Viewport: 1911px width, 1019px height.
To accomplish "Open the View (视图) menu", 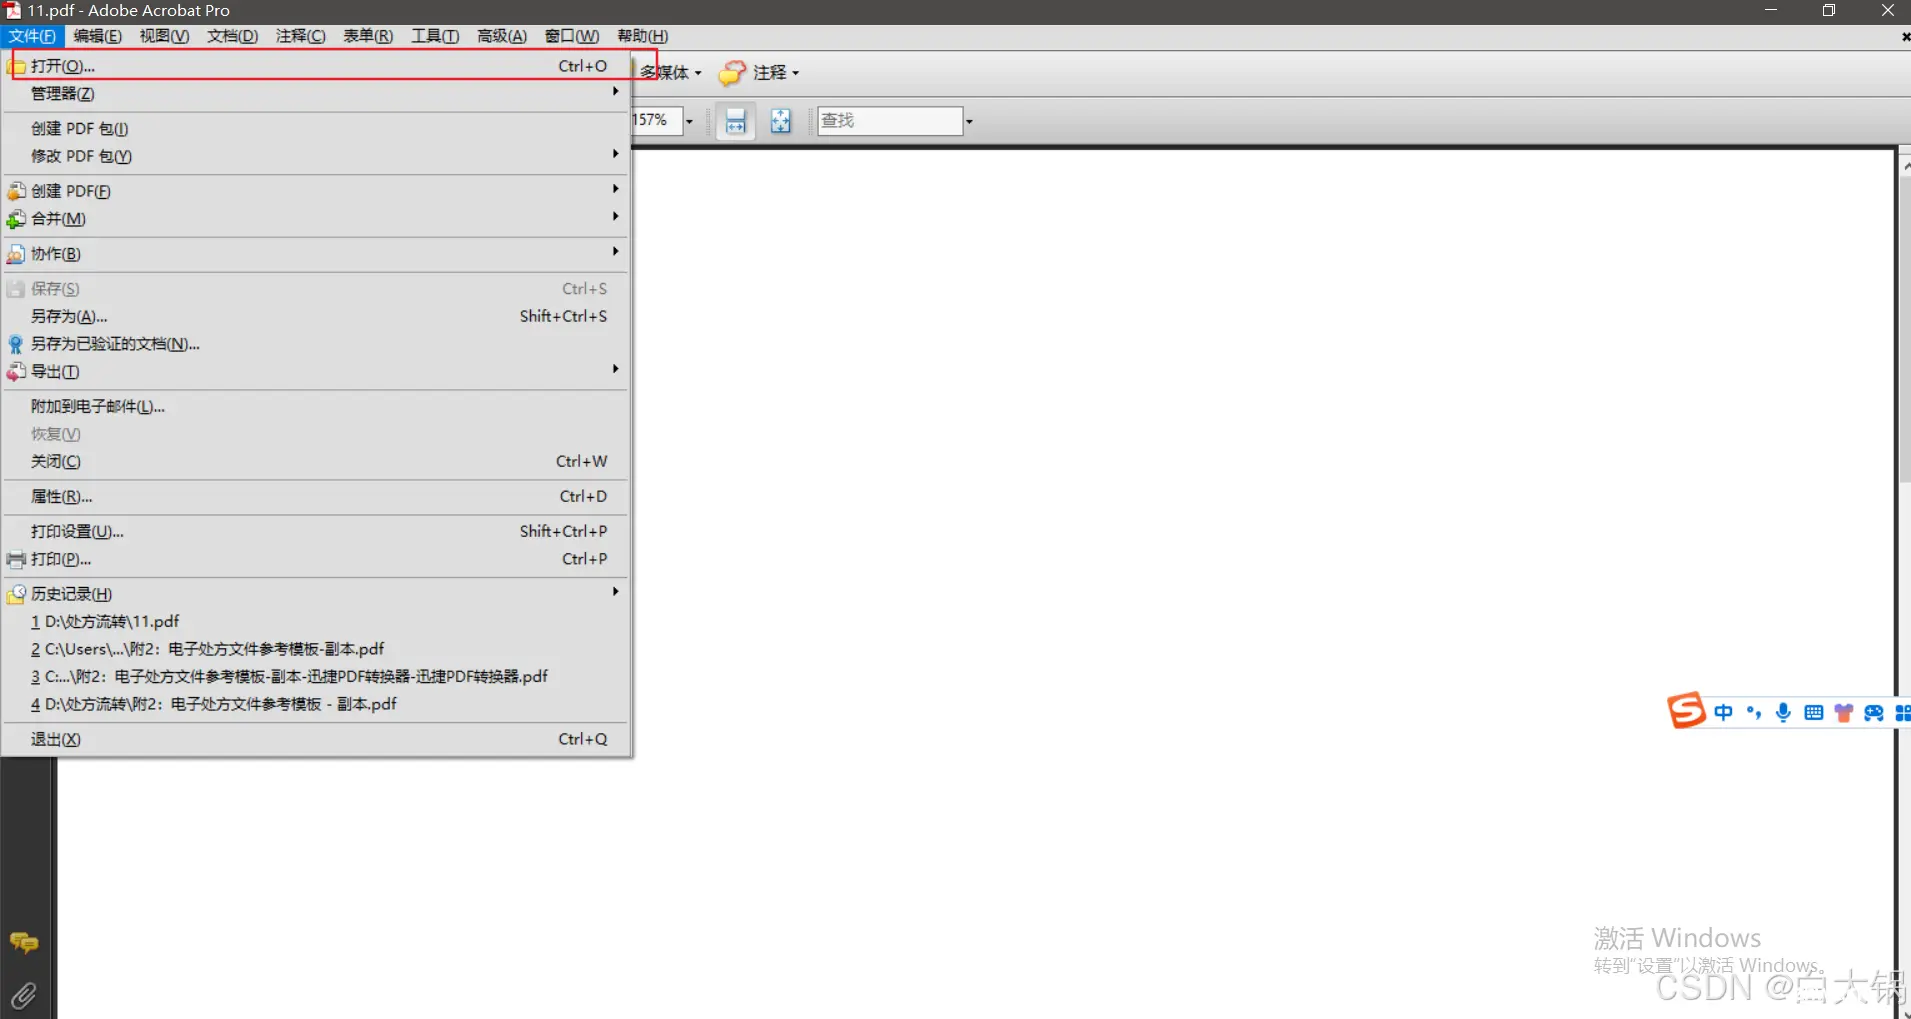I will 164,36.
